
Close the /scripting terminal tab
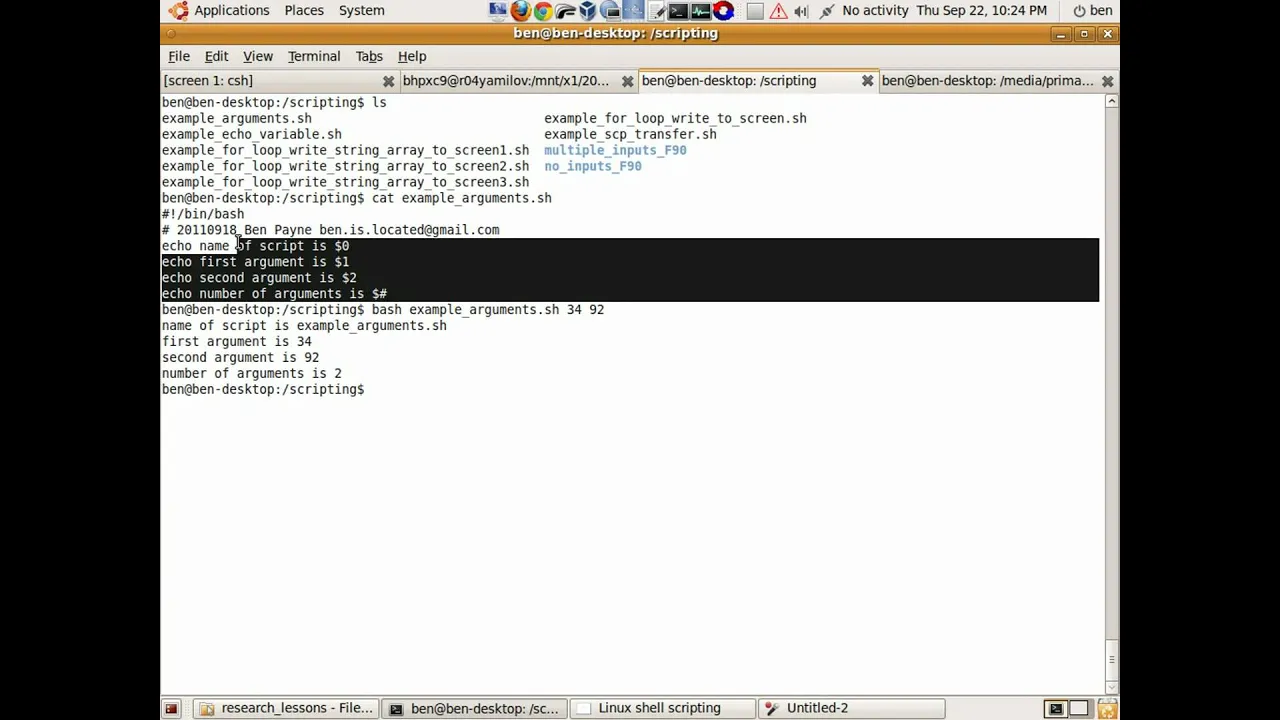(867, 81)
